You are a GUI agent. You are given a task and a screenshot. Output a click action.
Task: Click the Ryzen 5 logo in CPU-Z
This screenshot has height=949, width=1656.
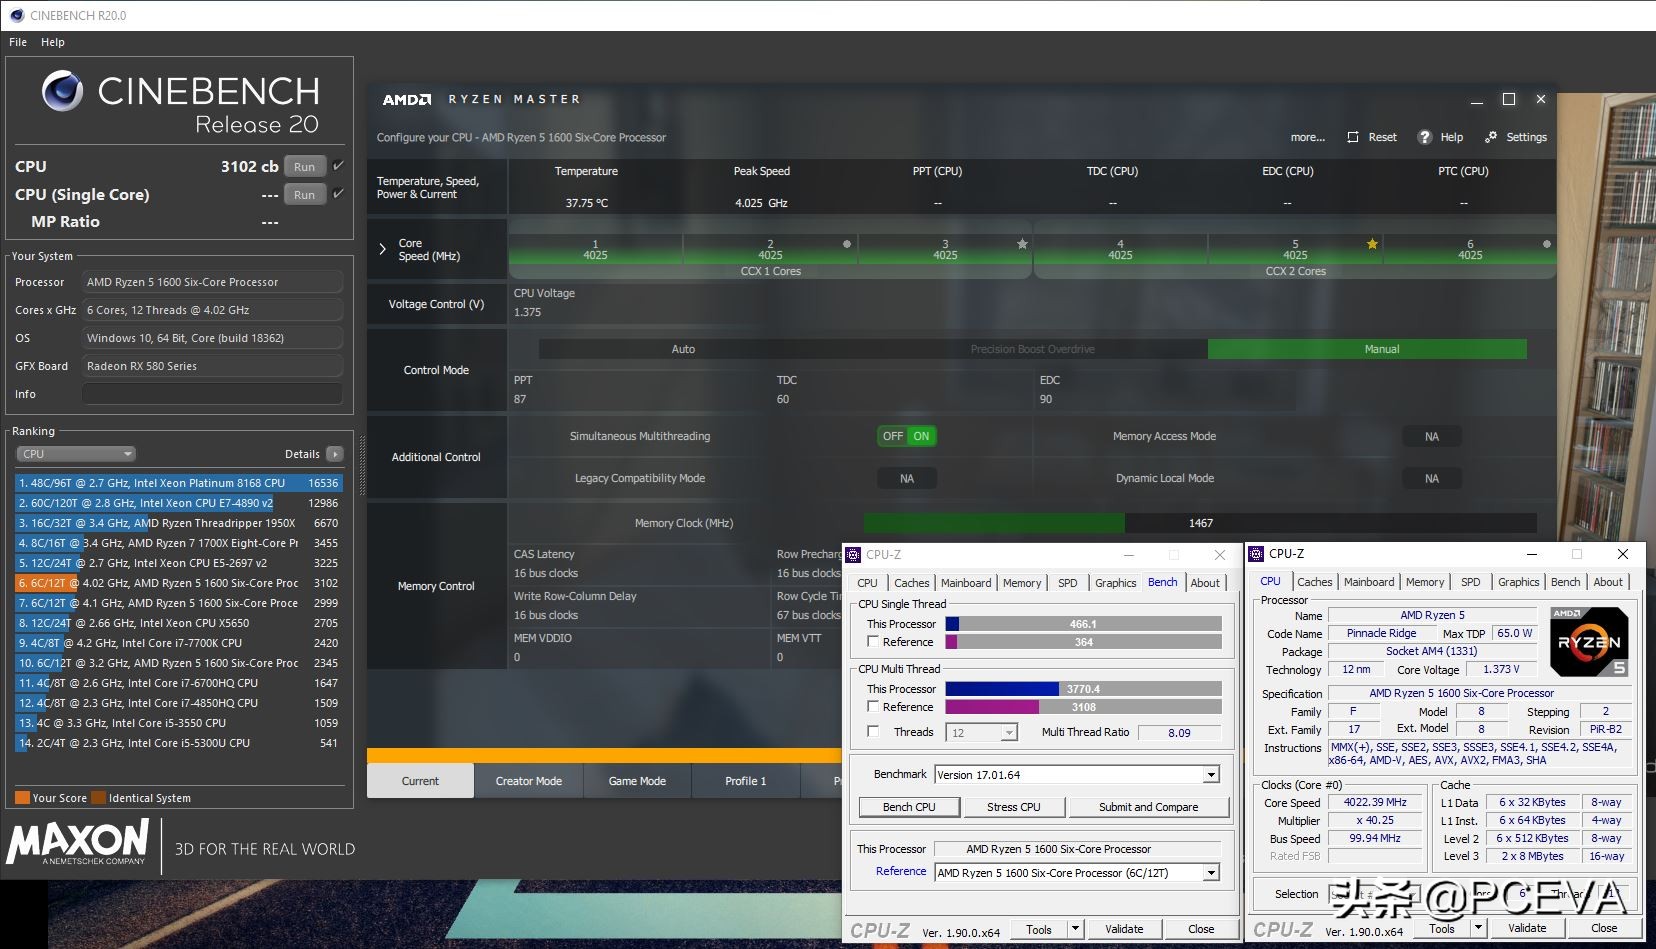pos(1589,642)
